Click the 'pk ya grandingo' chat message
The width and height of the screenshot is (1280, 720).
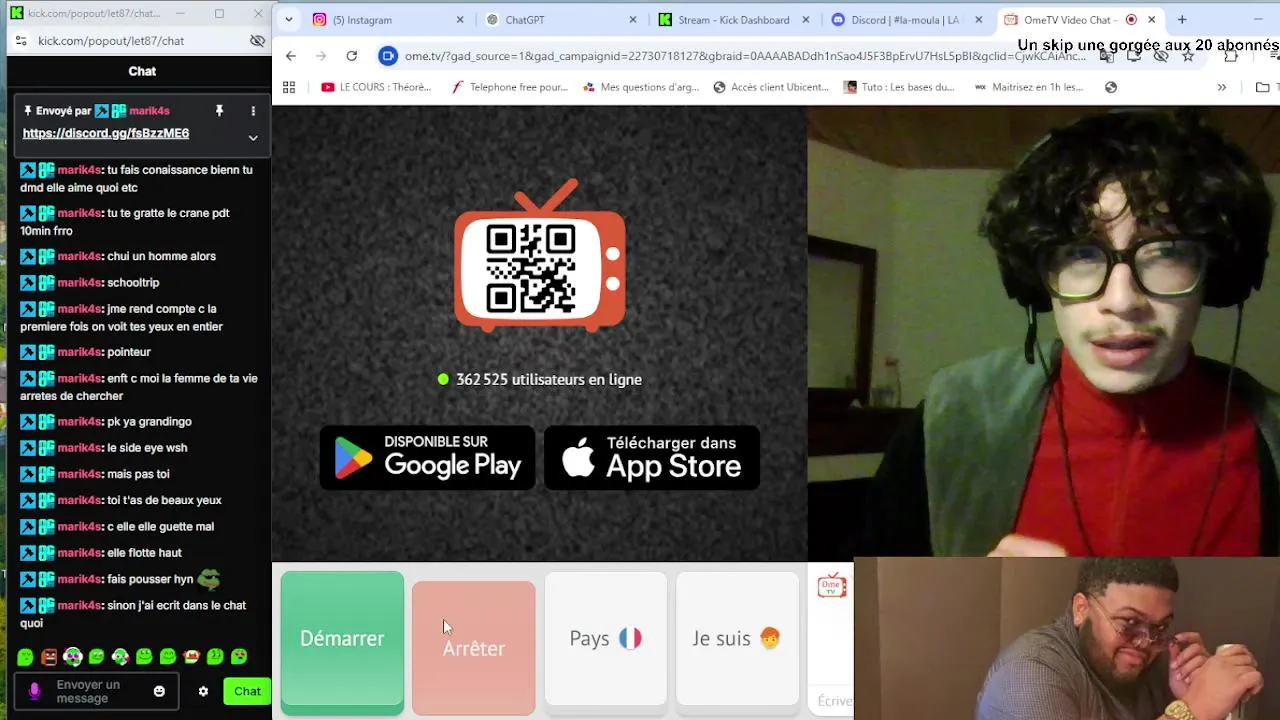coord(106,422)
